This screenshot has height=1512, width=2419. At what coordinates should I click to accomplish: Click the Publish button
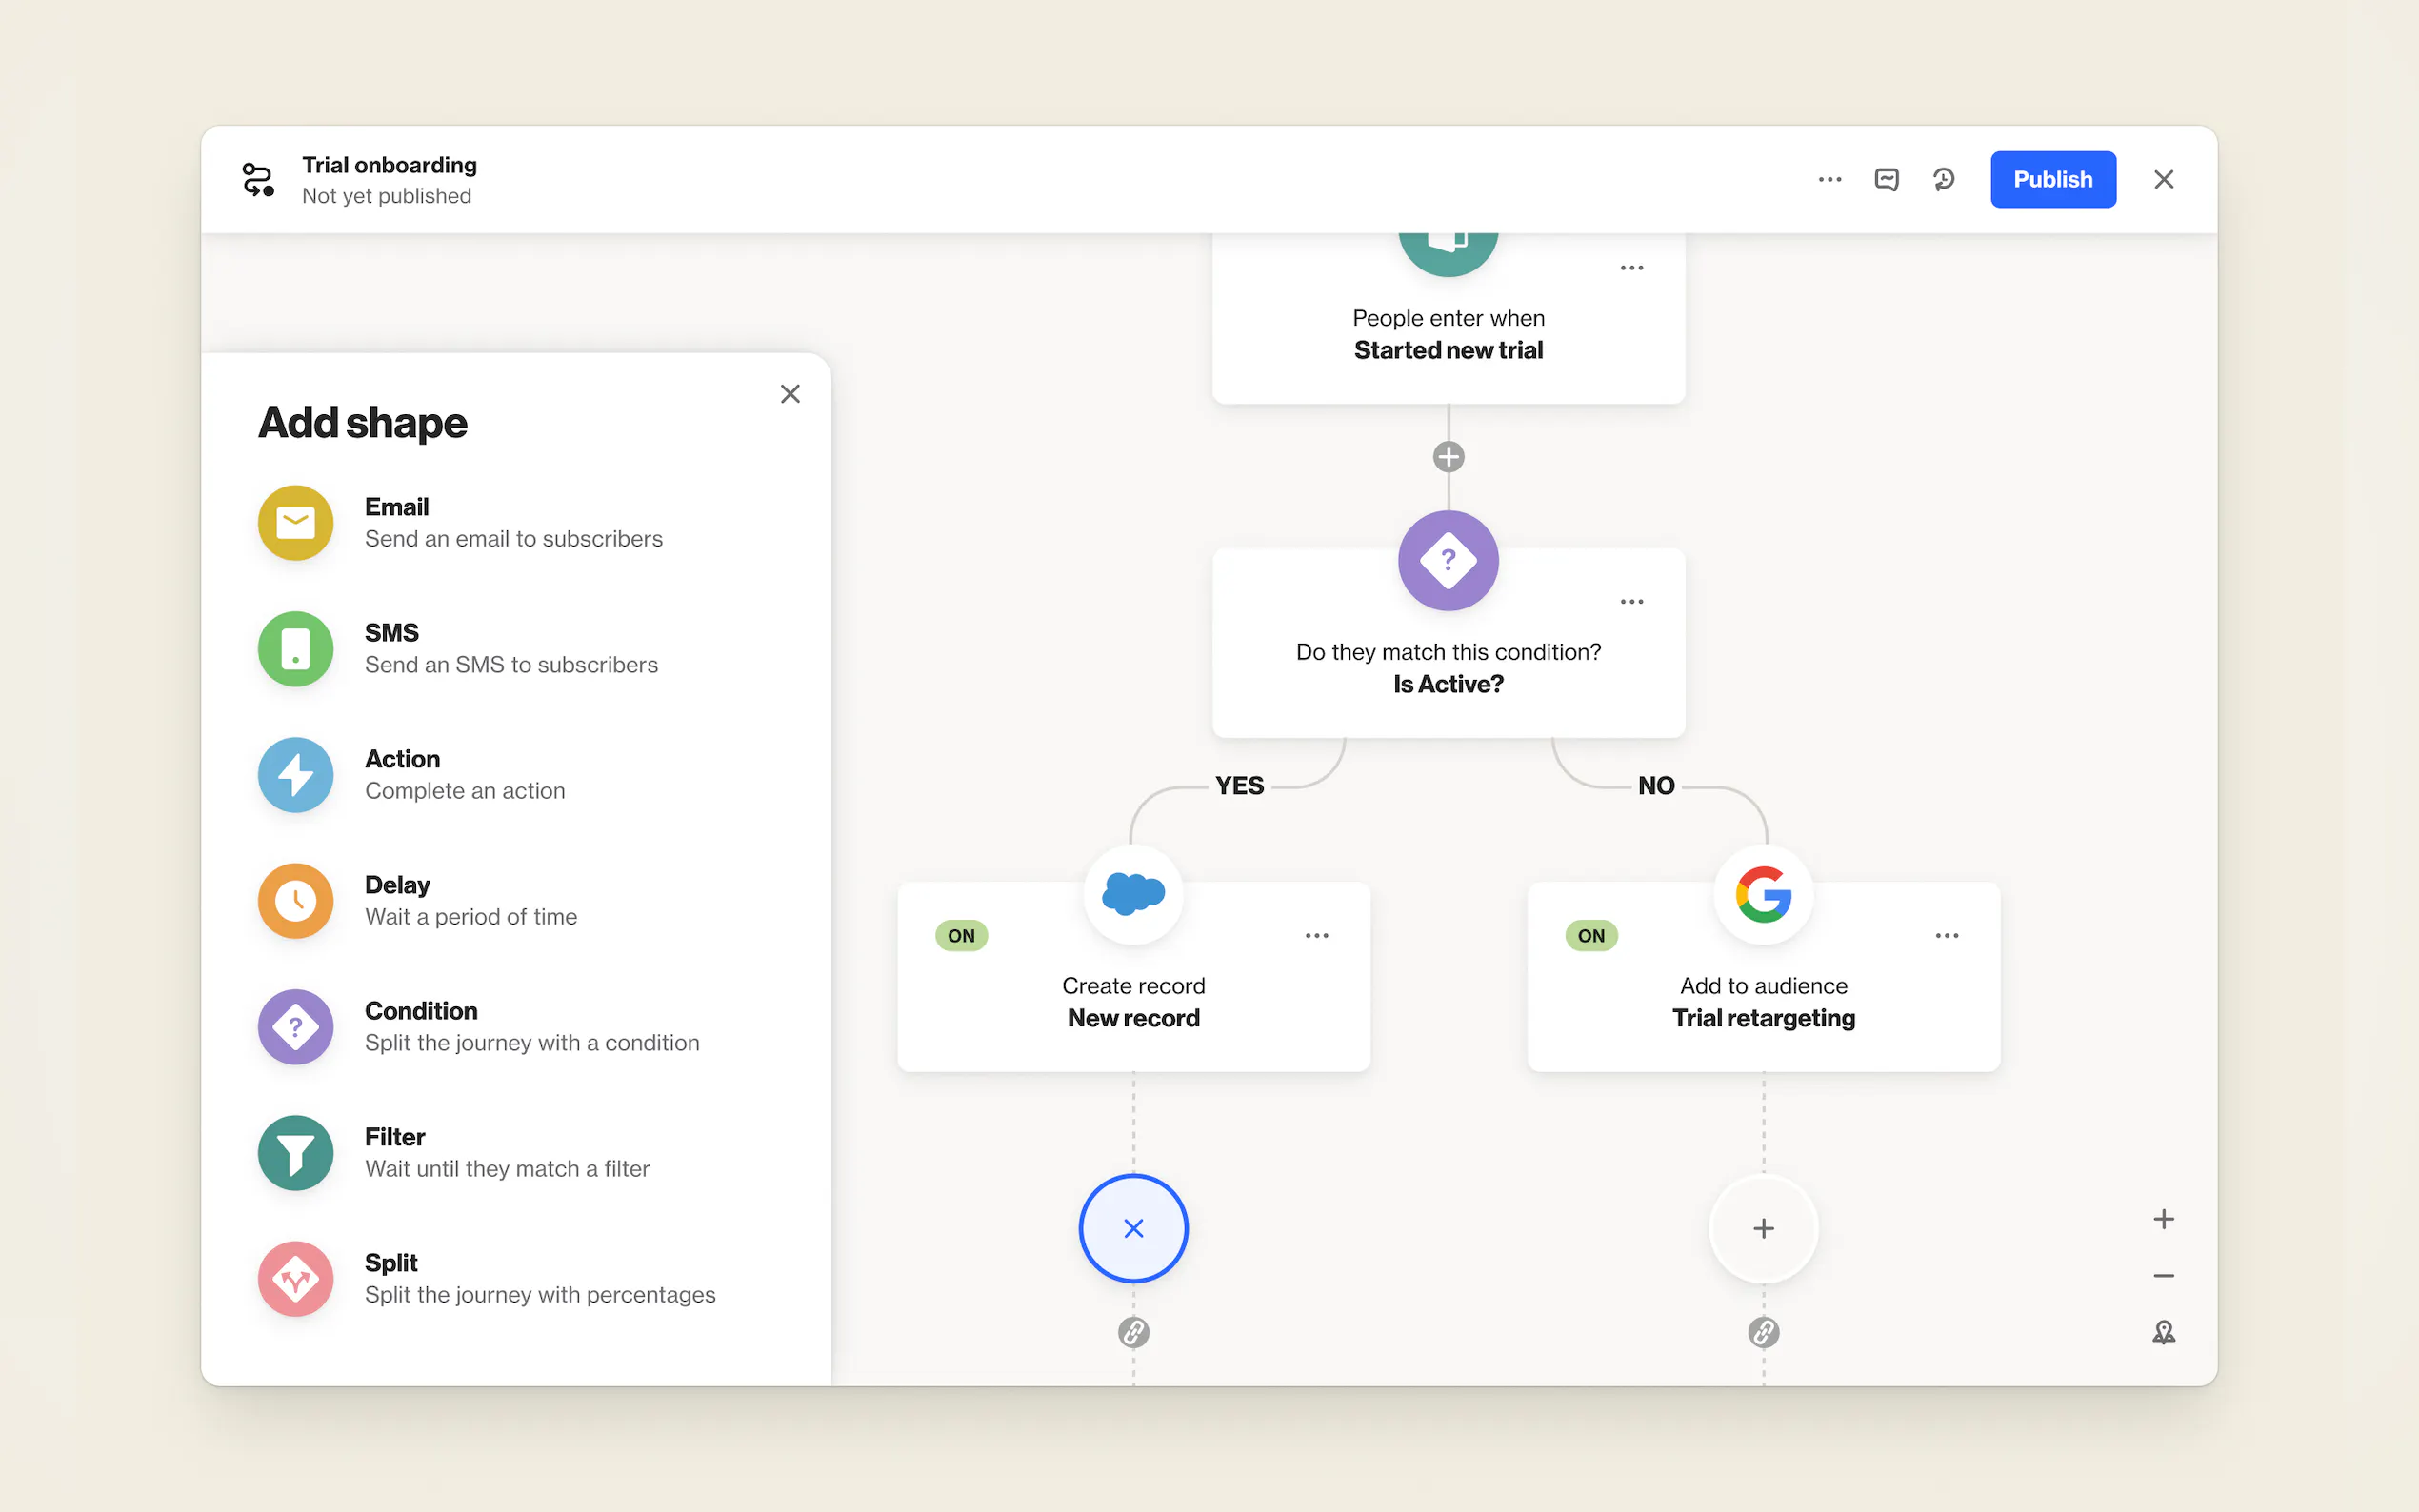click(2052, 180)
